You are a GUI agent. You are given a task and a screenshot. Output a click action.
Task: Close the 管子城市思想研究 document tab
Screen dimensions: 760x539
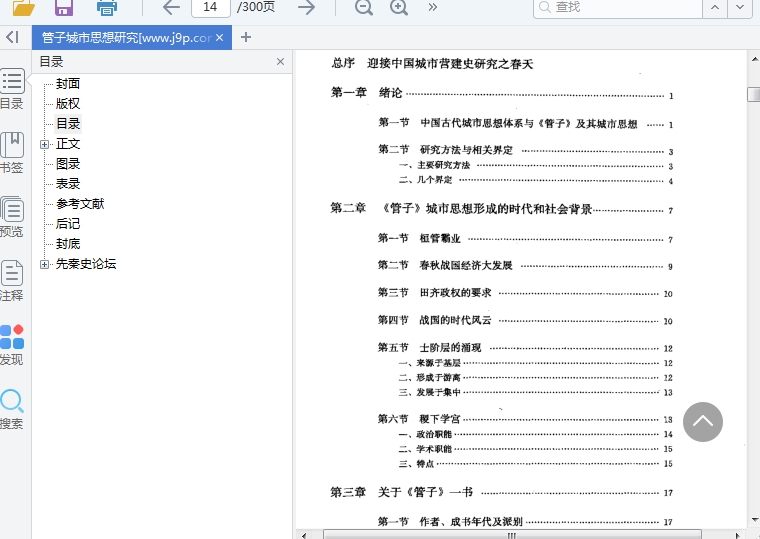click(220, 37)
